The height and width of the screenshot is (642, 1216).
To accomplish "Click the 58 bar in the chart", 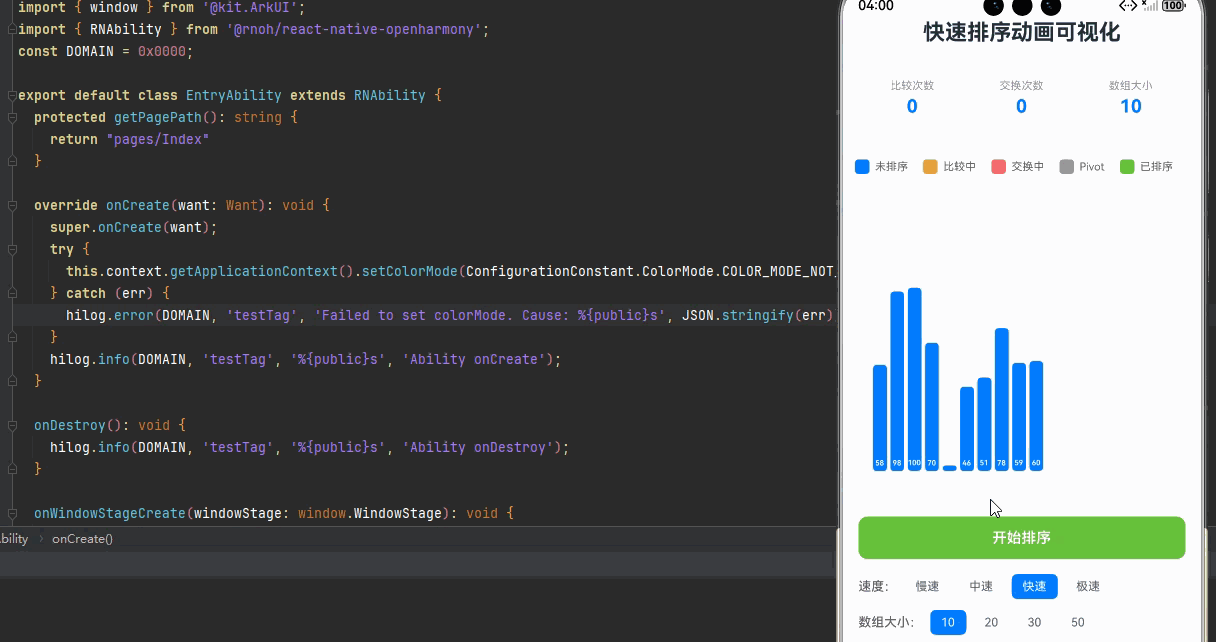I will (x=880, y=418).
